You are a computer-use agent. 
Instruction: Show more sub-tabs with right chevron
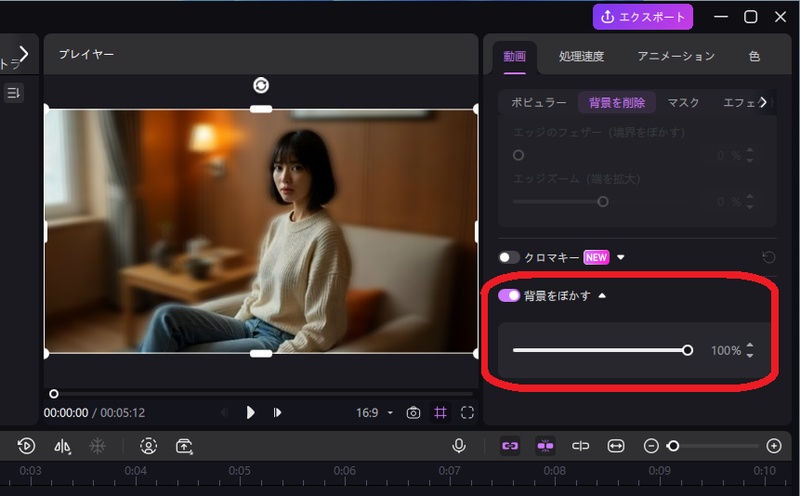763,103
